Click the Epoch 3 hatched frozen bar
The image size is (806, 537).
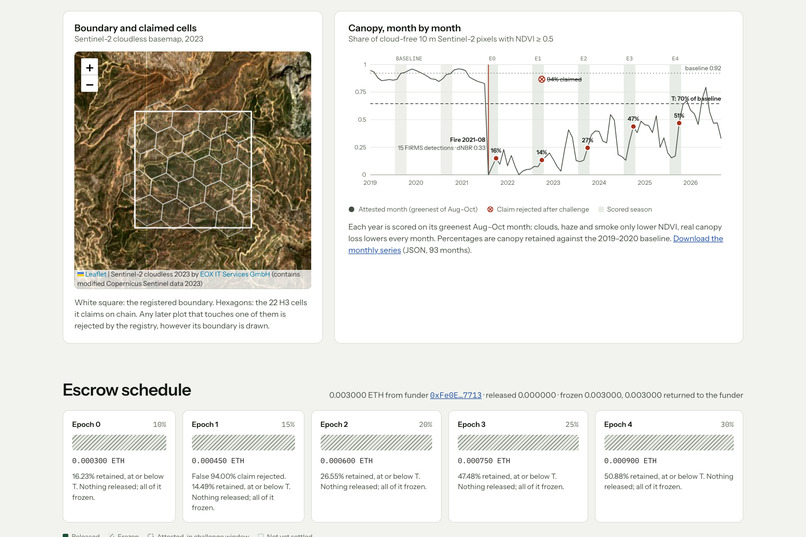[518, 442]
